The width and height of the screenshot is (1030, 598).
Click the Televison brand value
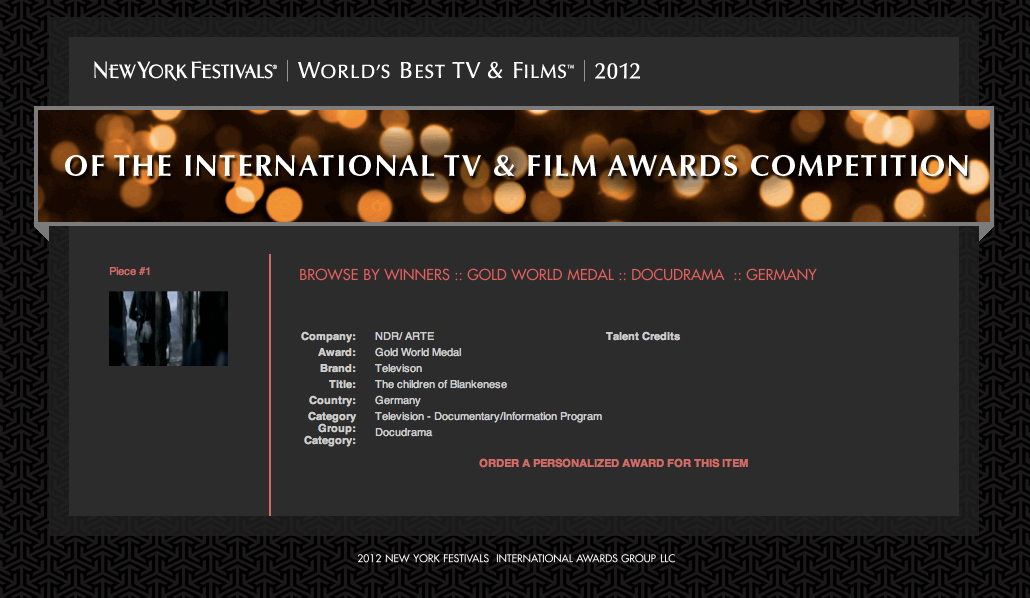[x=398, y=368]
